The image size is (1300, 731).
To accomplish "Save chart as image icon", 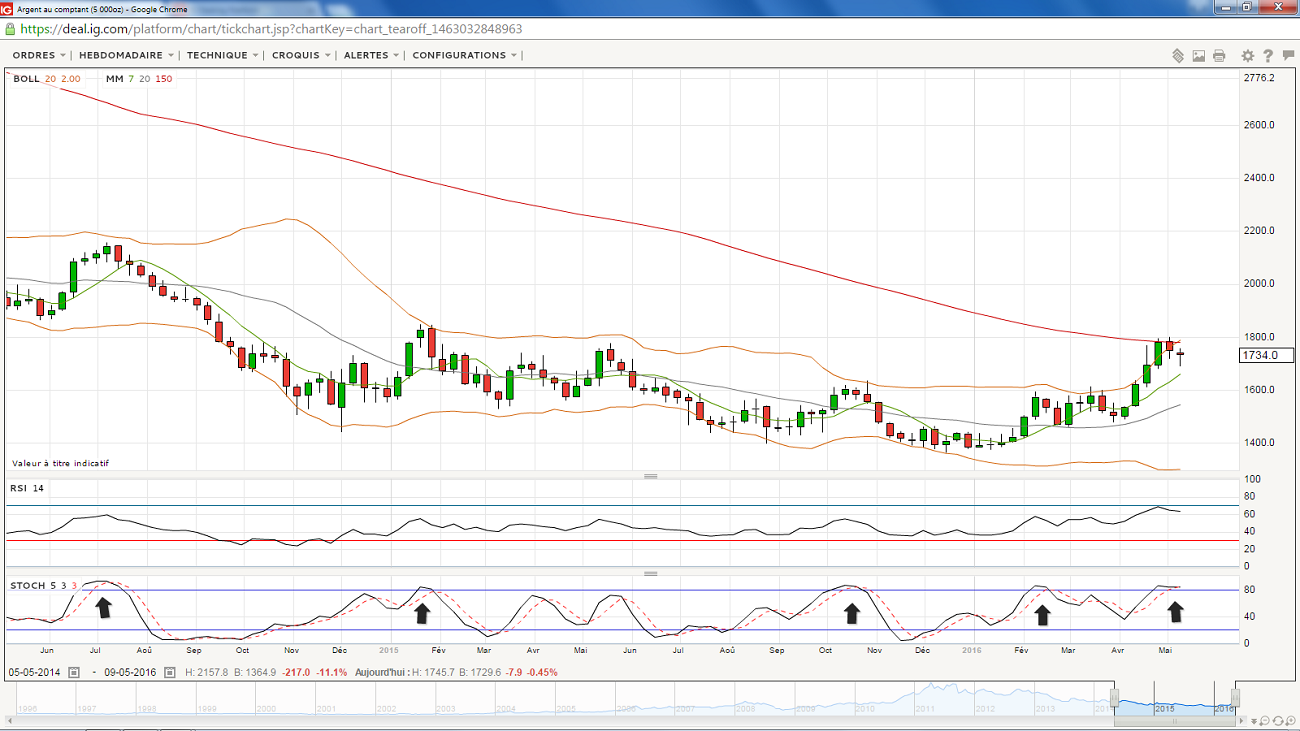I will coord(1199,56).
